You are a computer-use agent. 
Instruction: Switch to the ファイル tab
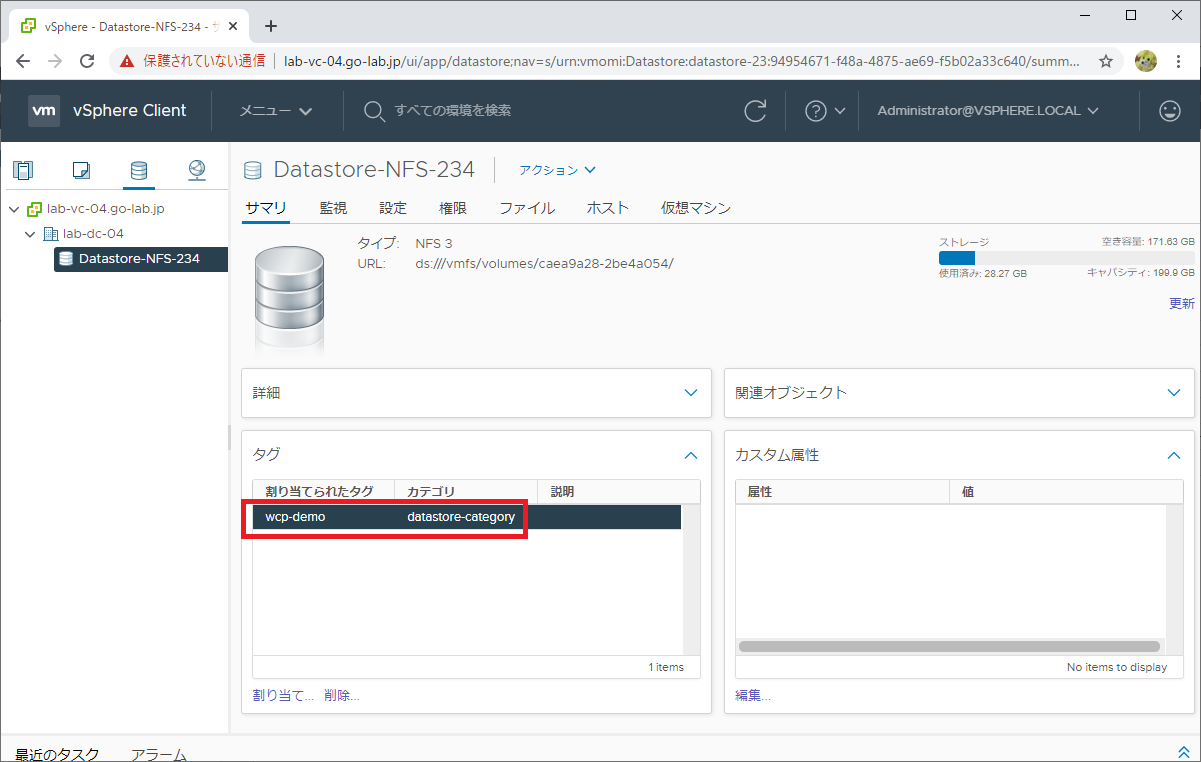[527, 208]
